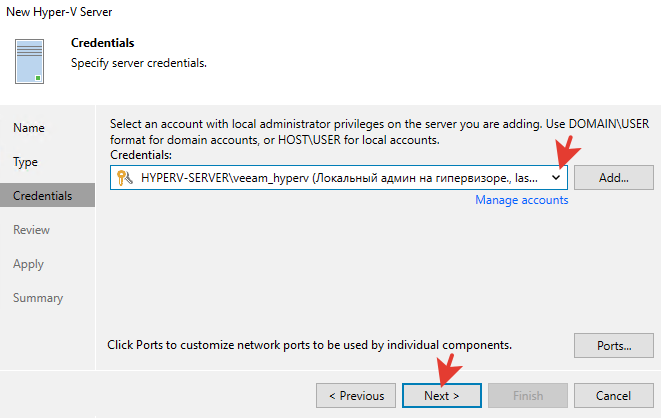Open the Ports... settings button
The image size is (661, 418).
[x=613, y=346]
